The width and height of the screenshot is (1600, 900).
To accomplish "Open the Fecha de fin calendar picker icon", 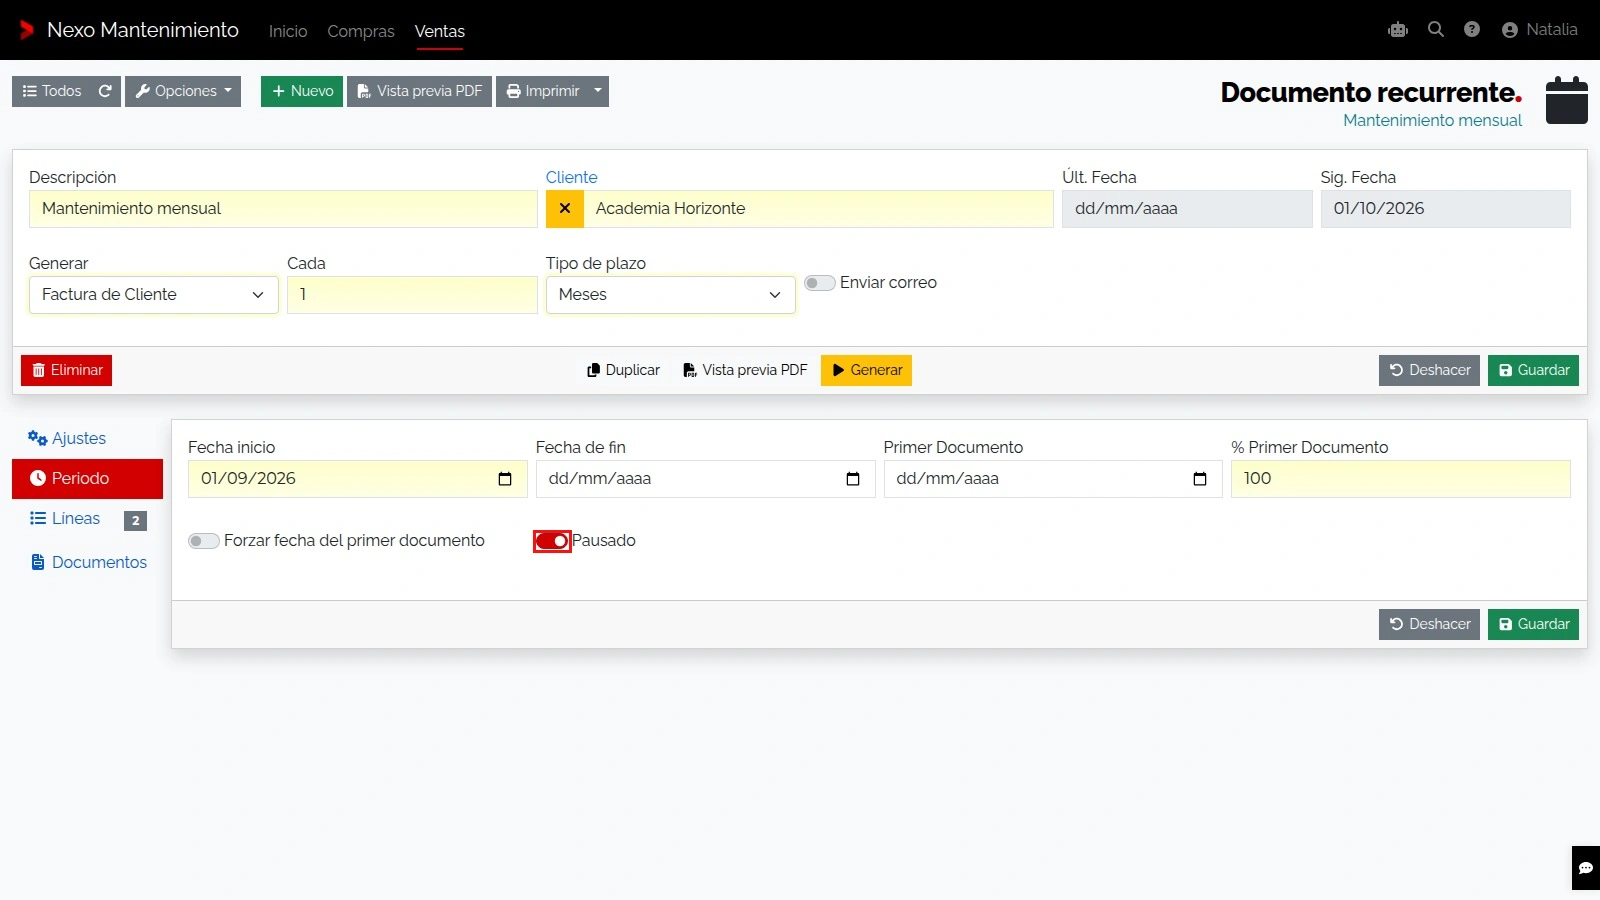I will tap(853, 479).
